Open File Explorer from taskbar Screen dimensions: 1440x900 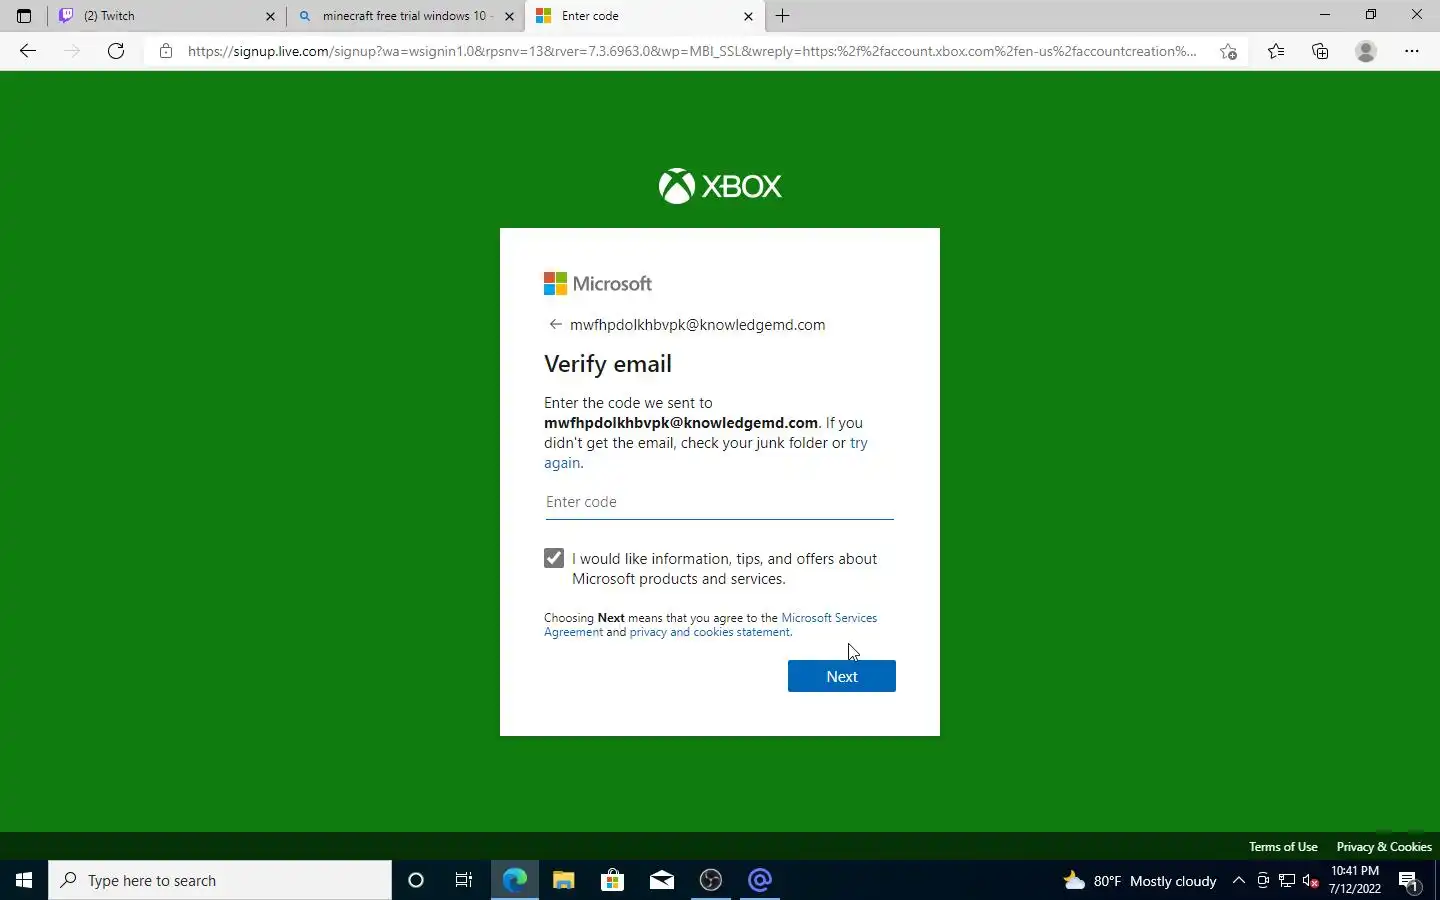[563, 880]
